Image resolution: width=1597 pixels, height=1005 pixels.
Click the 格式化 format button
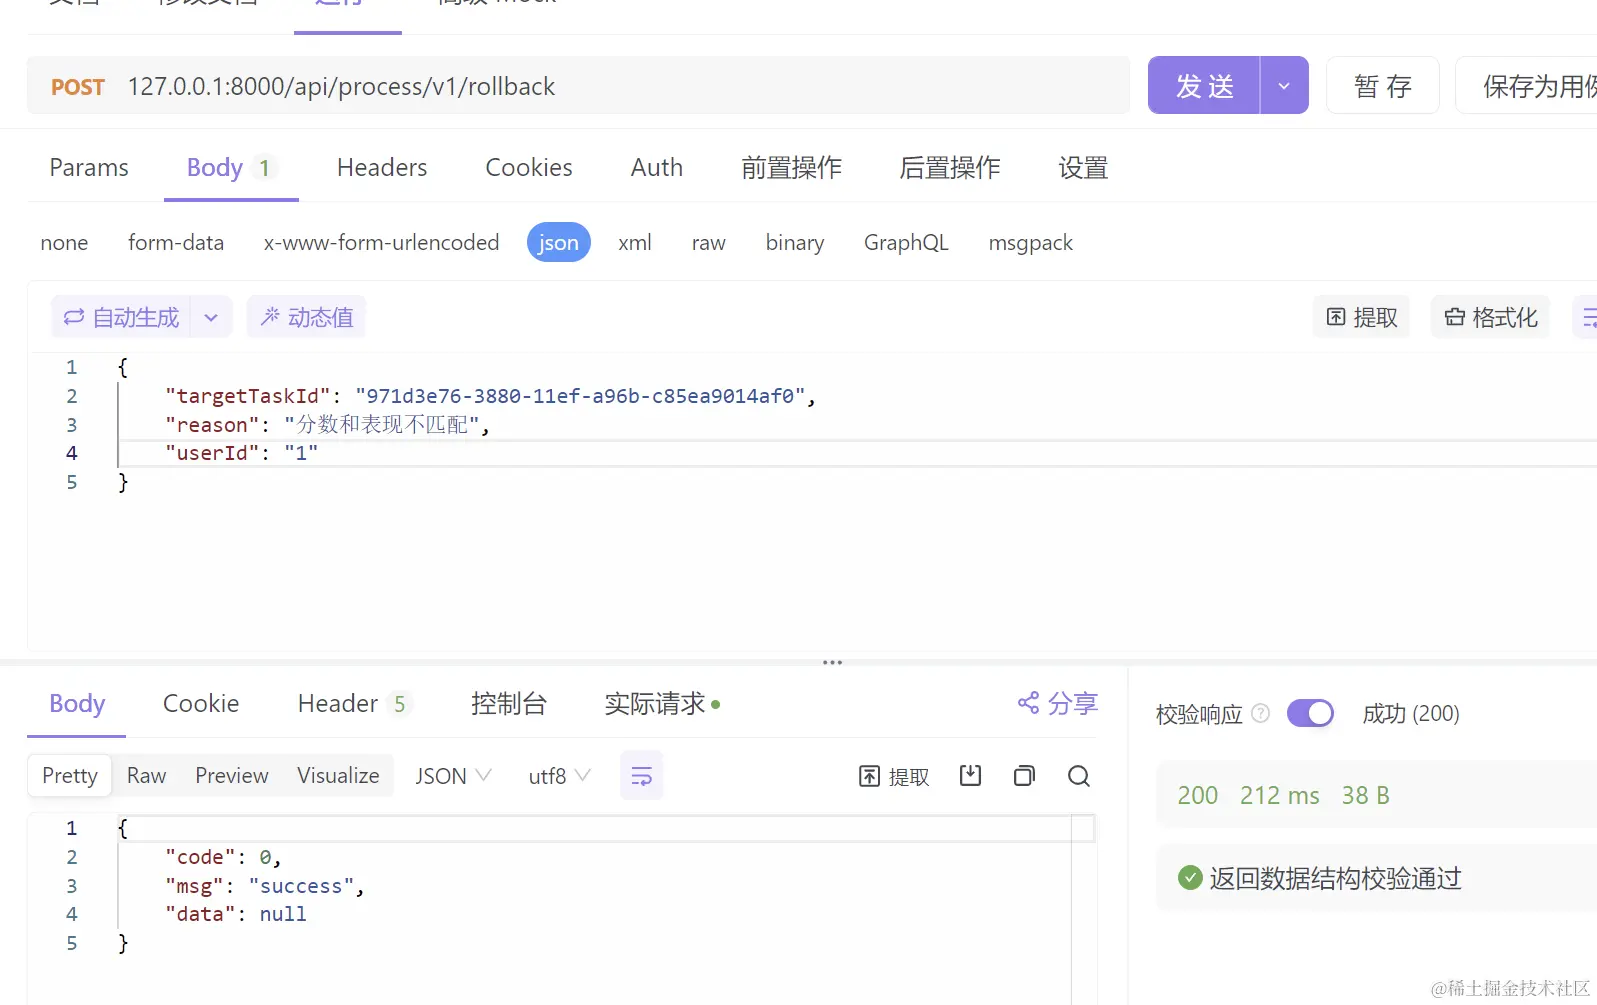point(1490,317)
